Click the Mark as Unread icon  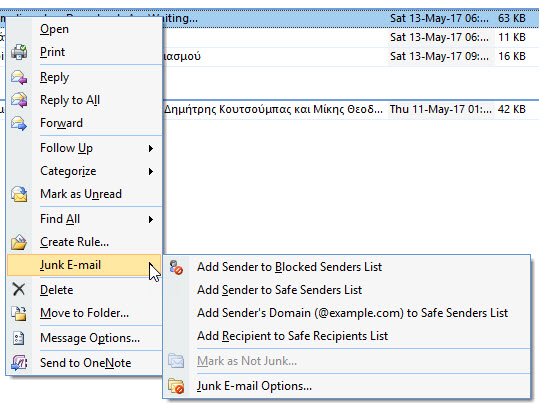(19, 194)
